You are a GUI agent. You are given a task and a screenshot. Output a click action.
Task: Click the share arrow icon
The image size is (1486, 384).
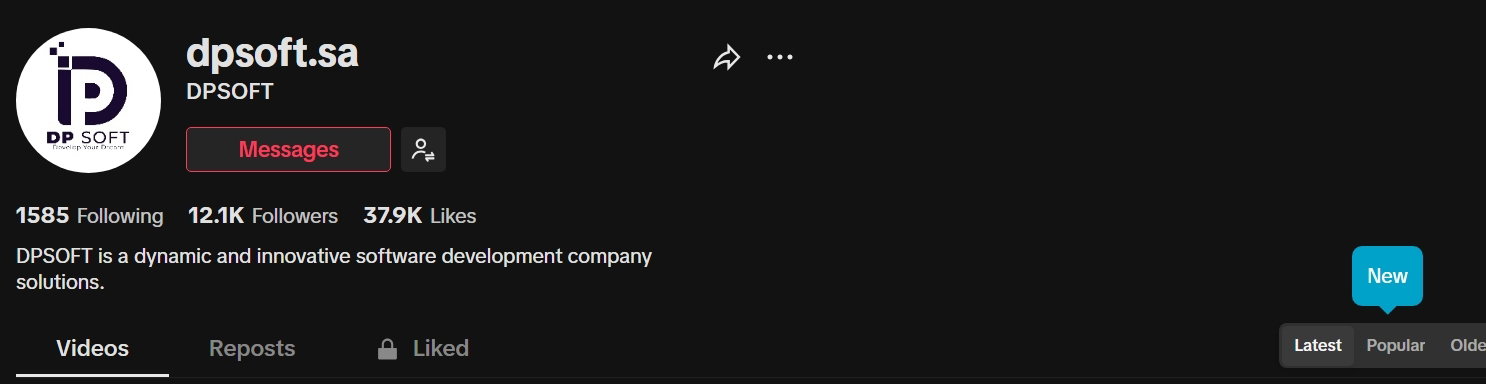coord(726,58)
